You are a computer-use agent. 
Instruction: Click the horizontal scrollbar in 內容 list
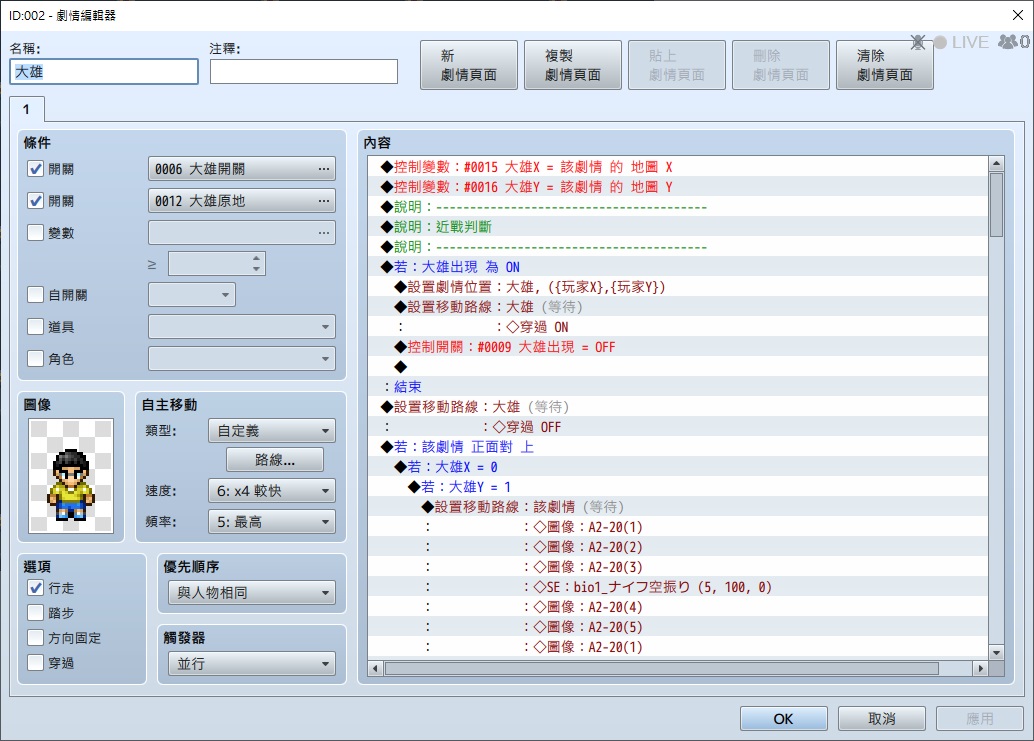661,668
